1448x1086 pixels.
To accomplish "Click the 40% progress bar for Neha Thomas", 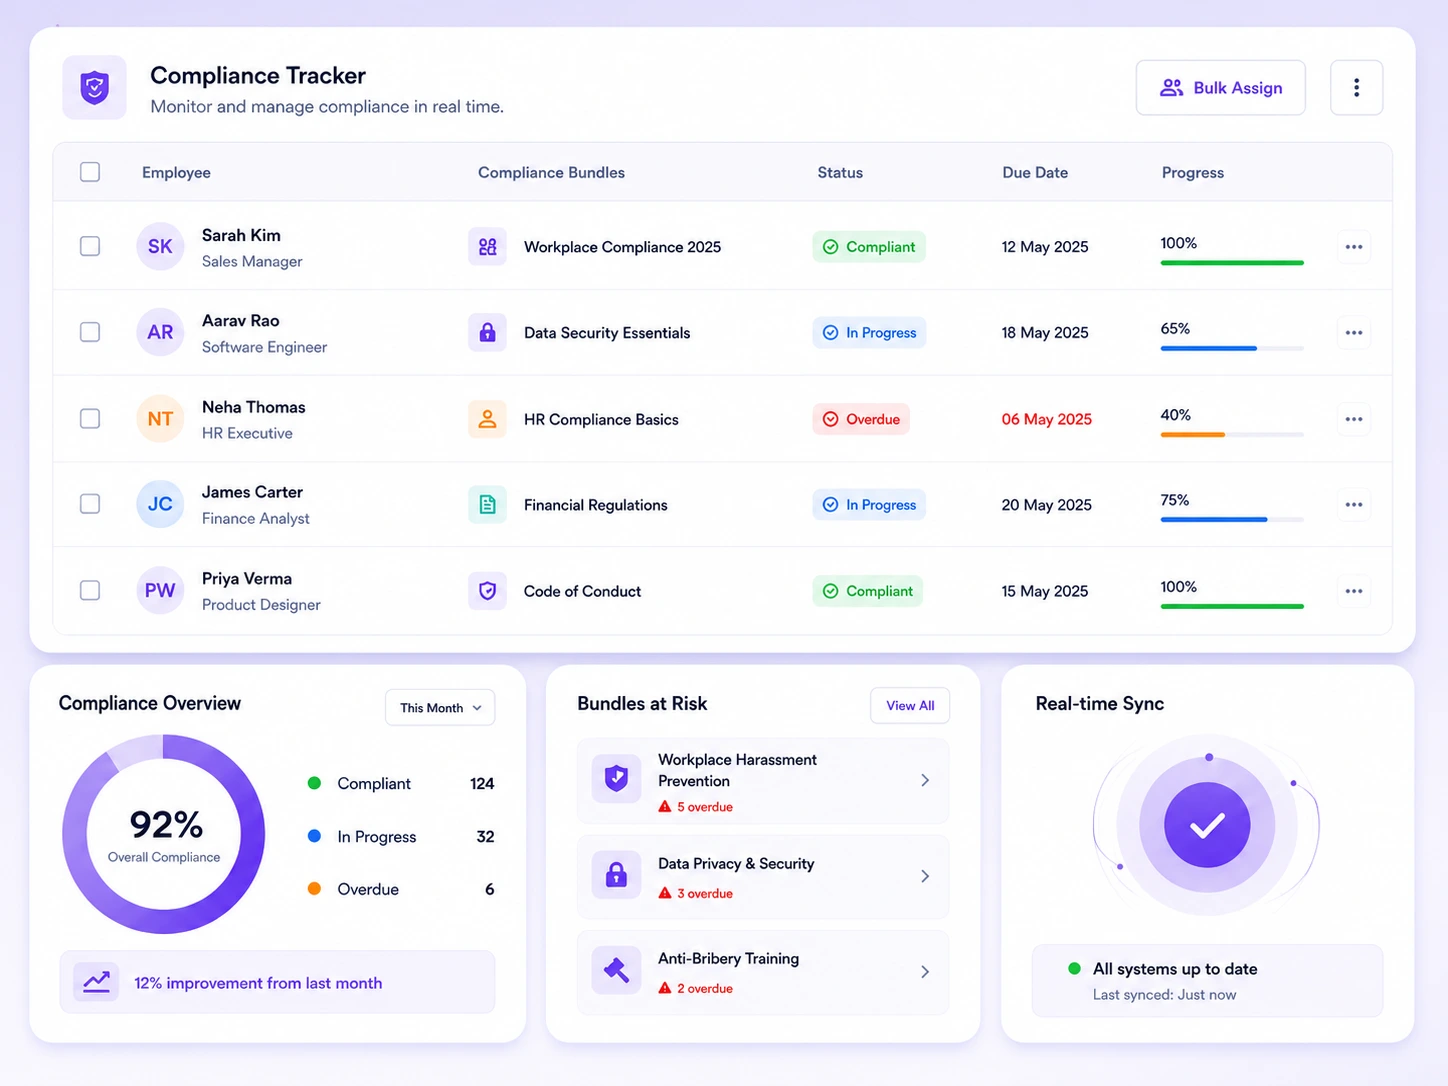I will 1232,434.
